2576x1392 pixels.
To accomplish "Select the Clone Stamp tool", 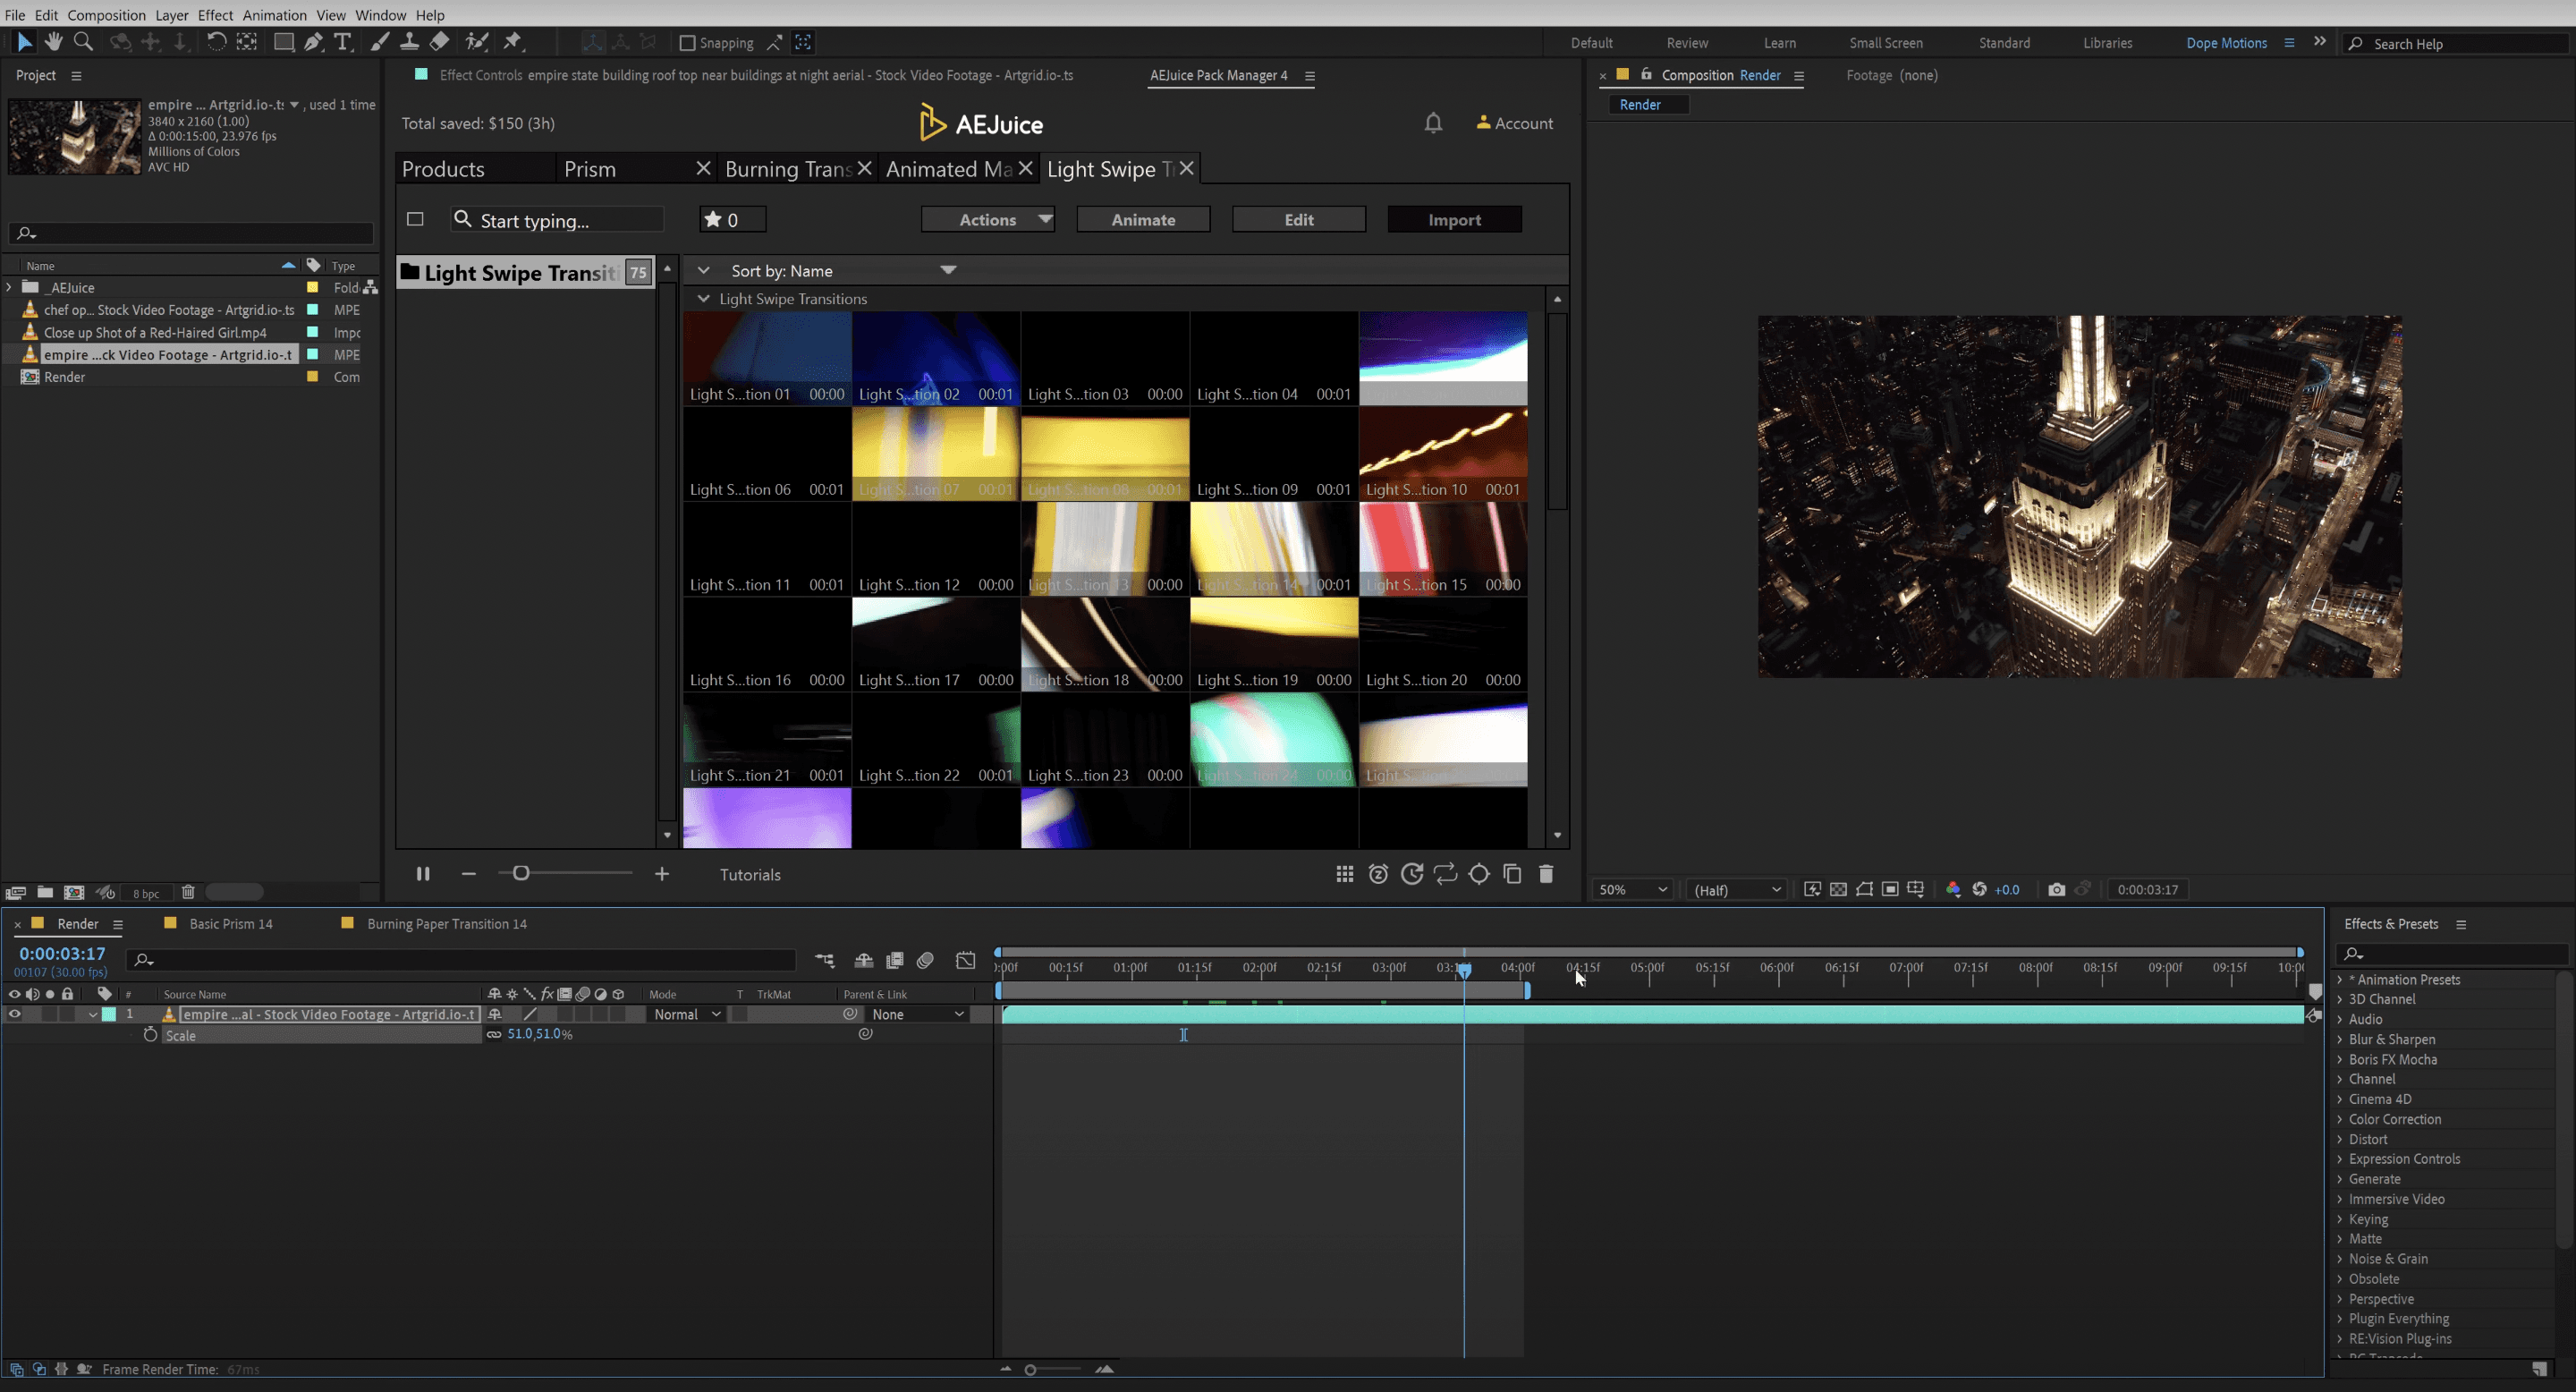I will pyautogui.click(x=409, y=41).
